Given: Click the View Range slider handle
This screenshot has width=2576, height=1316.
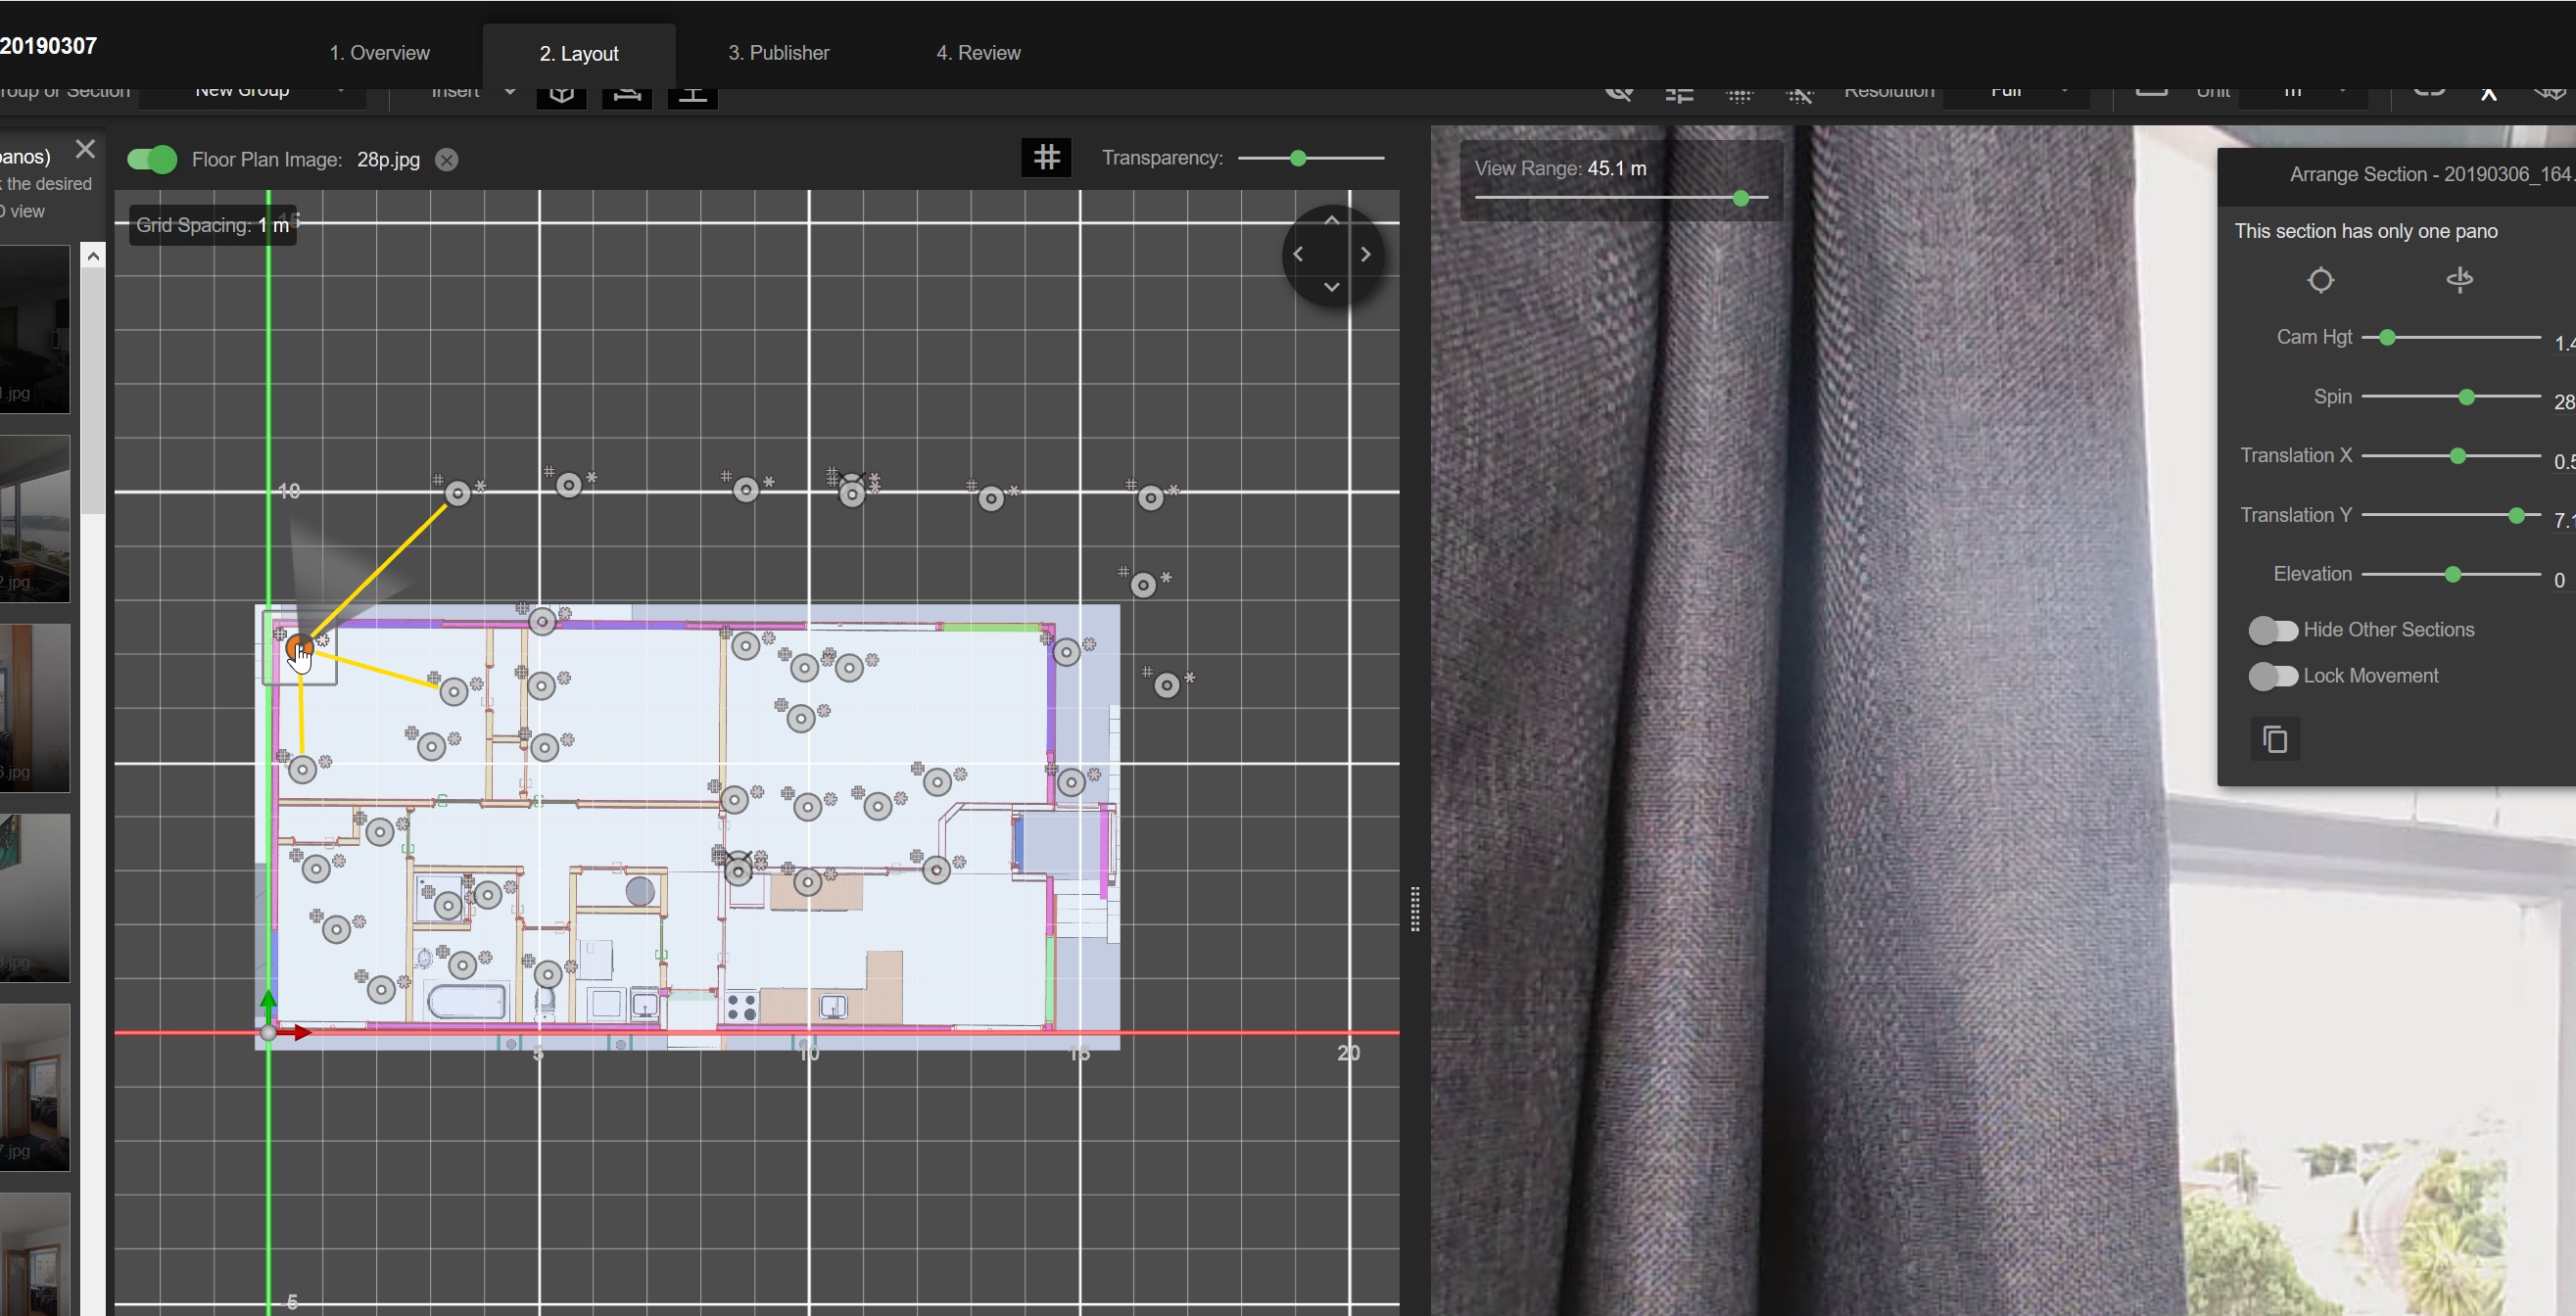Looking at the screenshot, I should click(x=1740, y=198).
